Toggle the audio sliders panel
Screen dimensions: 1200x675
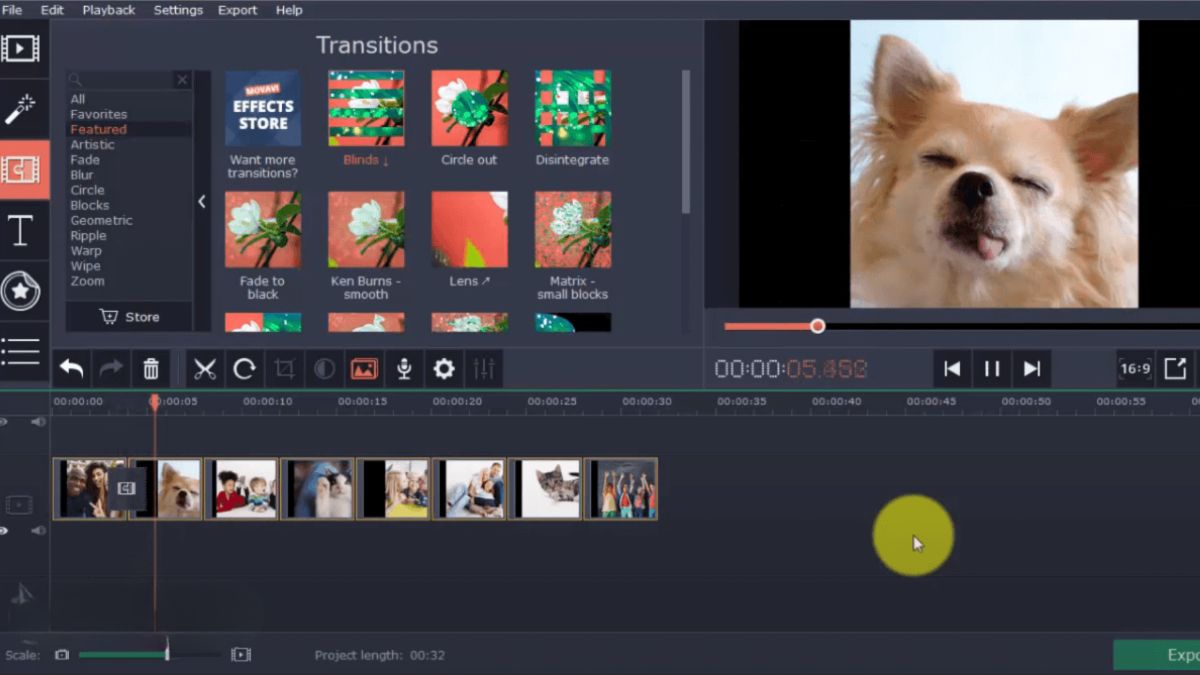[483, 368]
